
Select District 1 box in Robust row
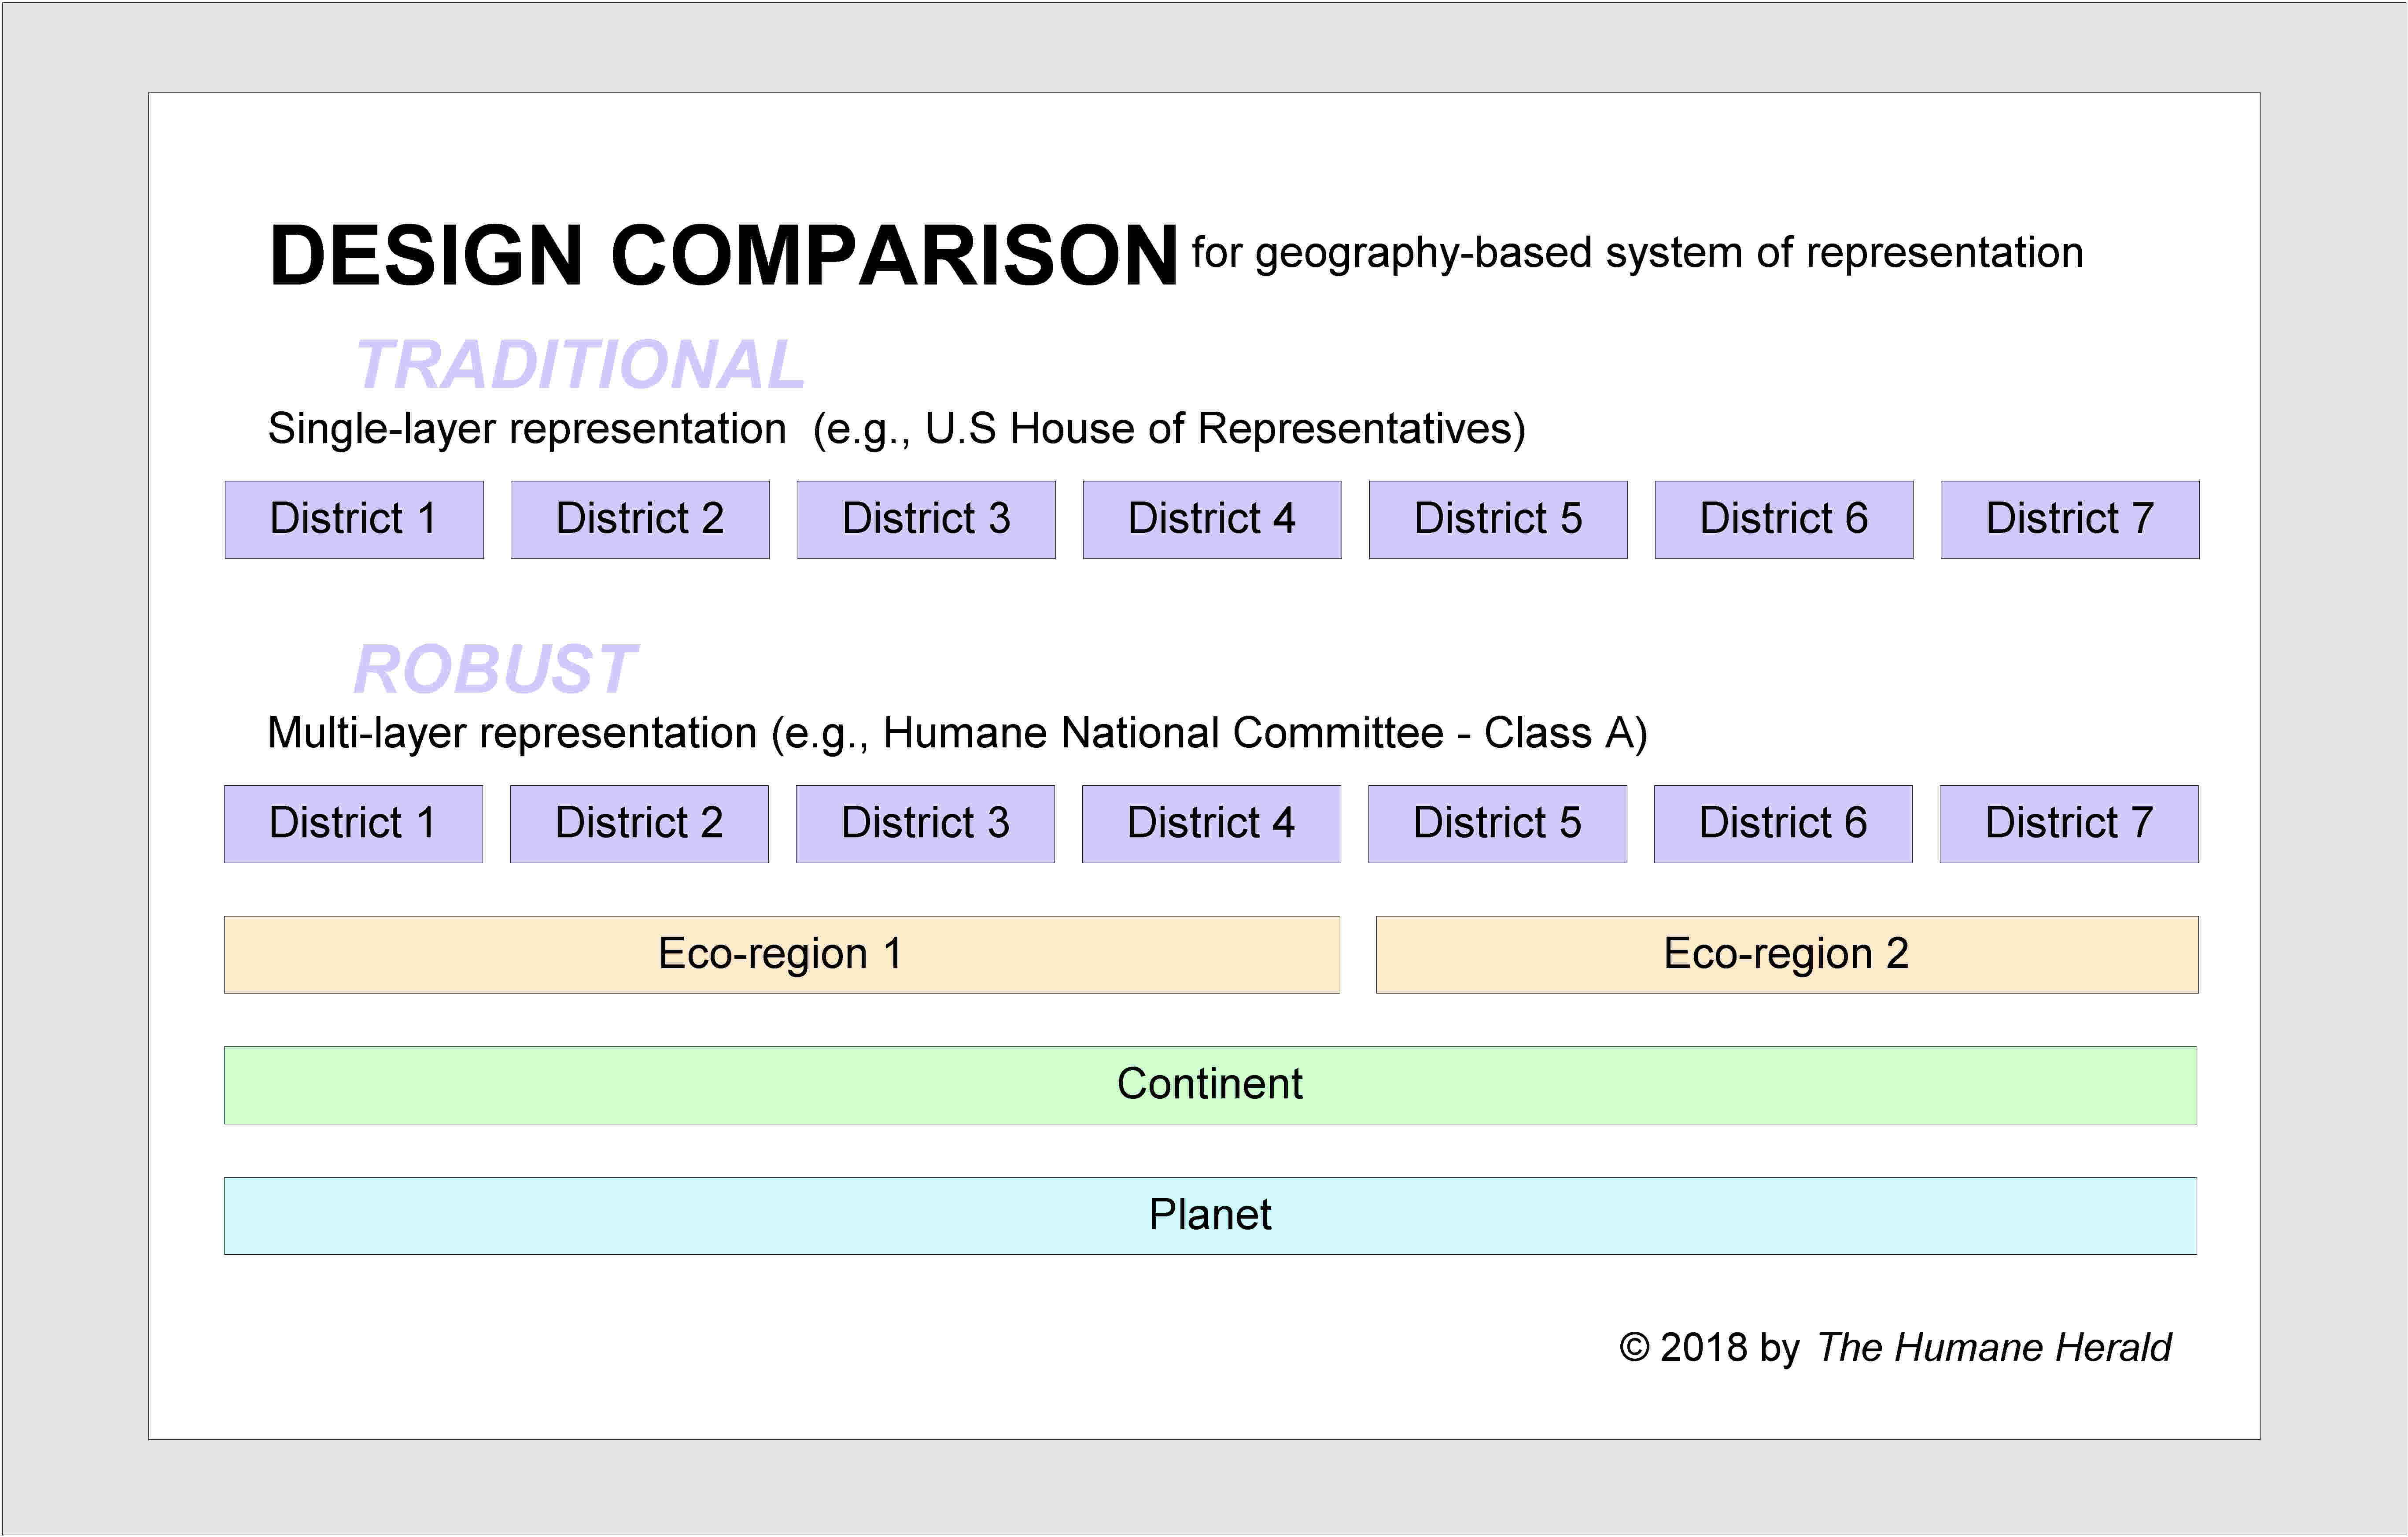tap(353, 824)
